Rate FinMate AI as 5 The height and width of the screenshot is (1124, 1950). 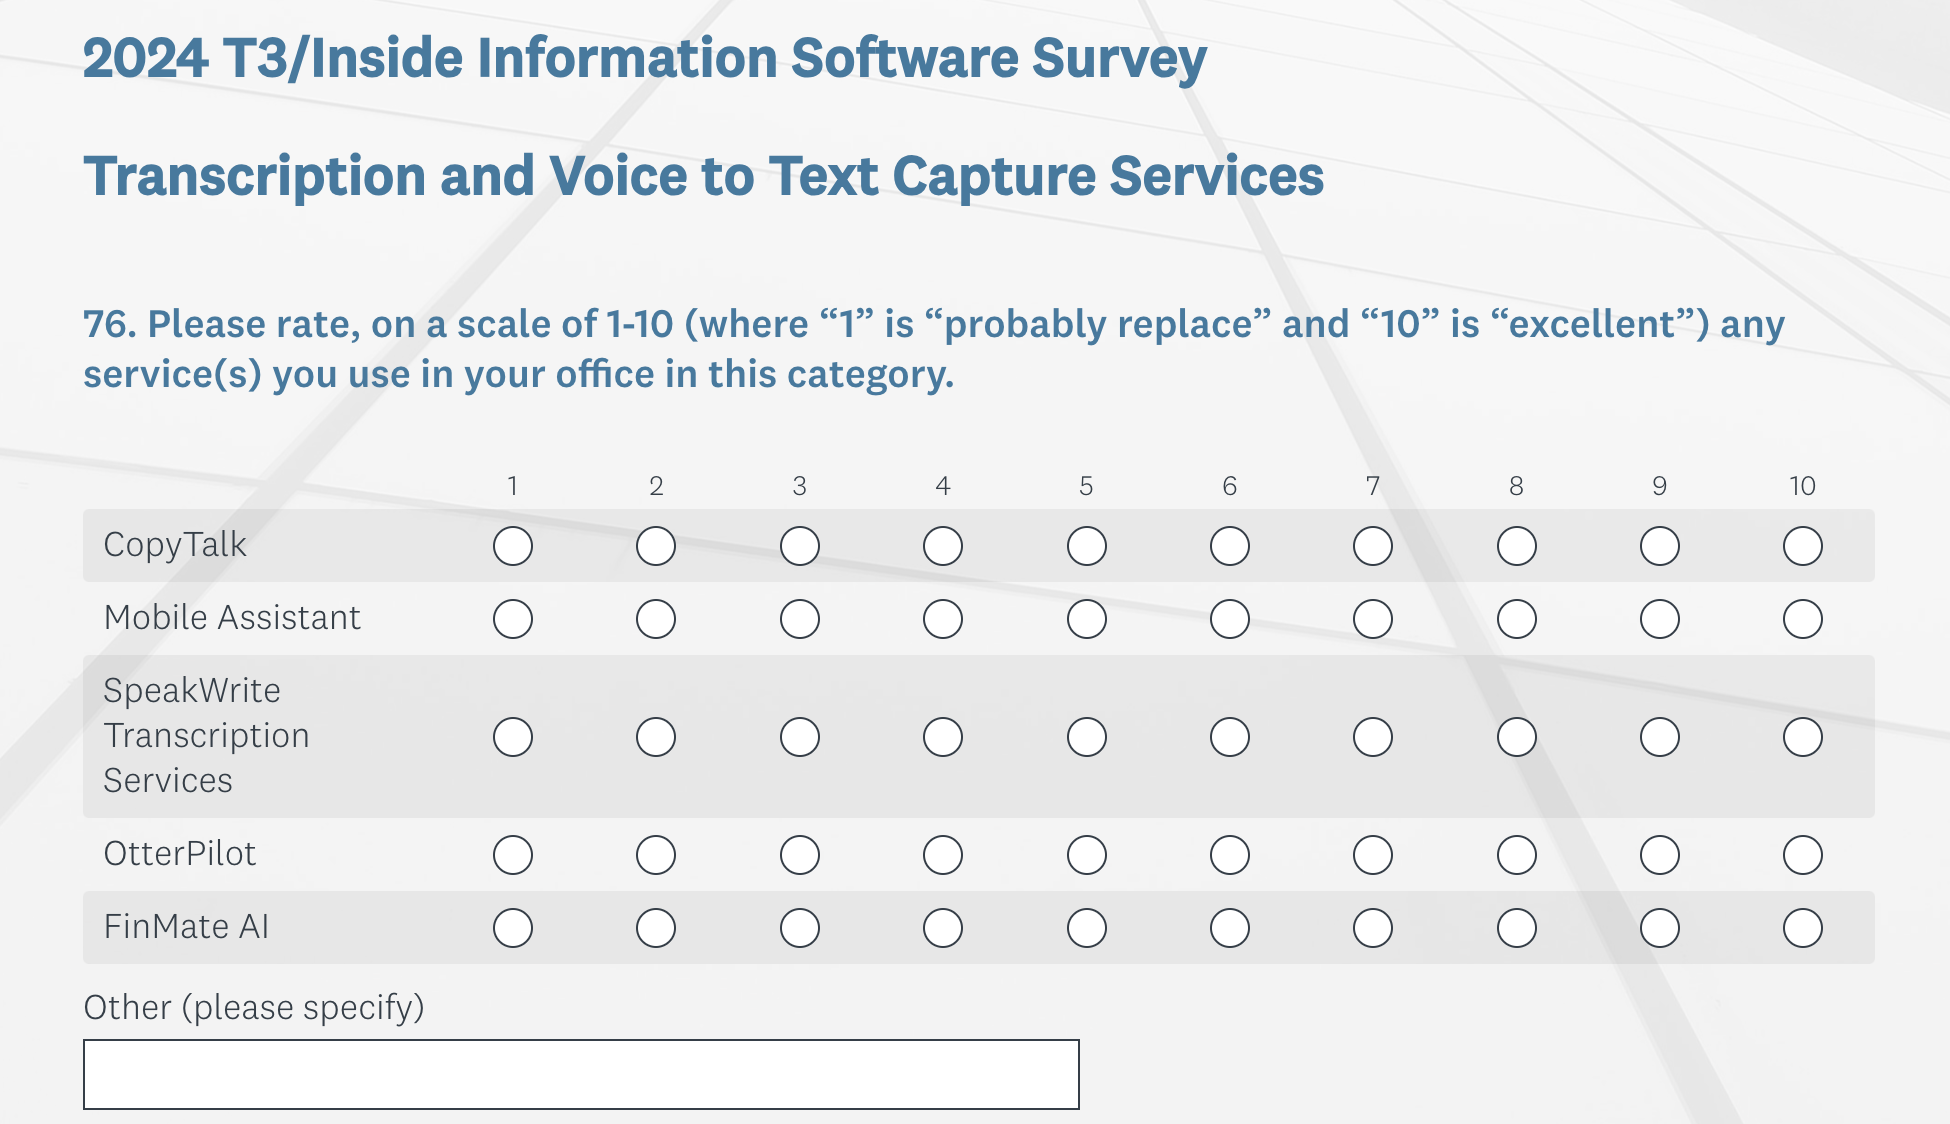pos(1087,928)
